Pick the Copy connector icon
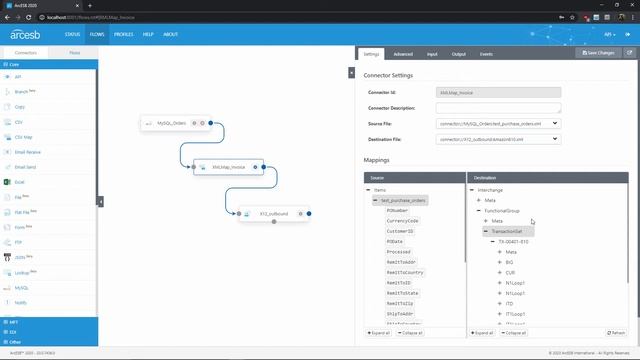 (x=7, y=107)
